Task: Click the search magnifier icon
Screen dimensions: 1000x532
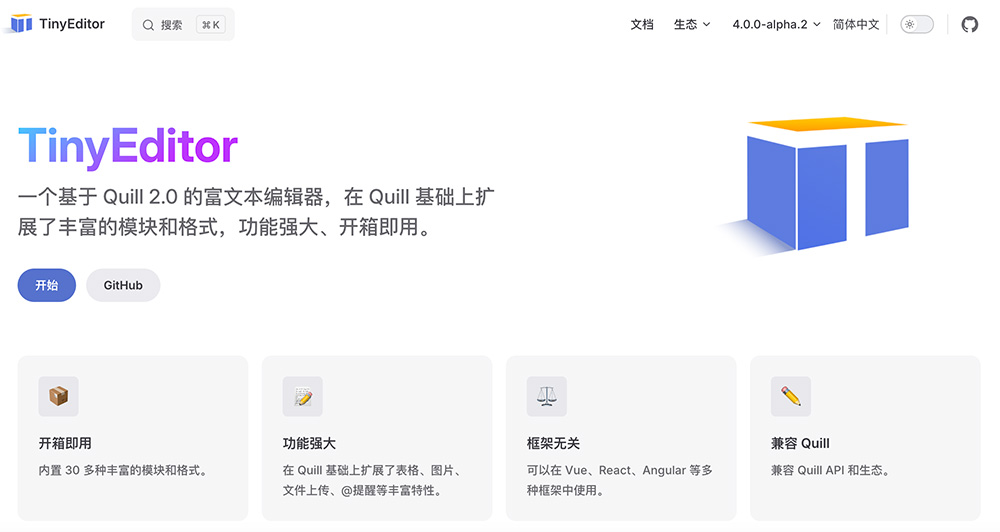Action: (x=148, y=25)
